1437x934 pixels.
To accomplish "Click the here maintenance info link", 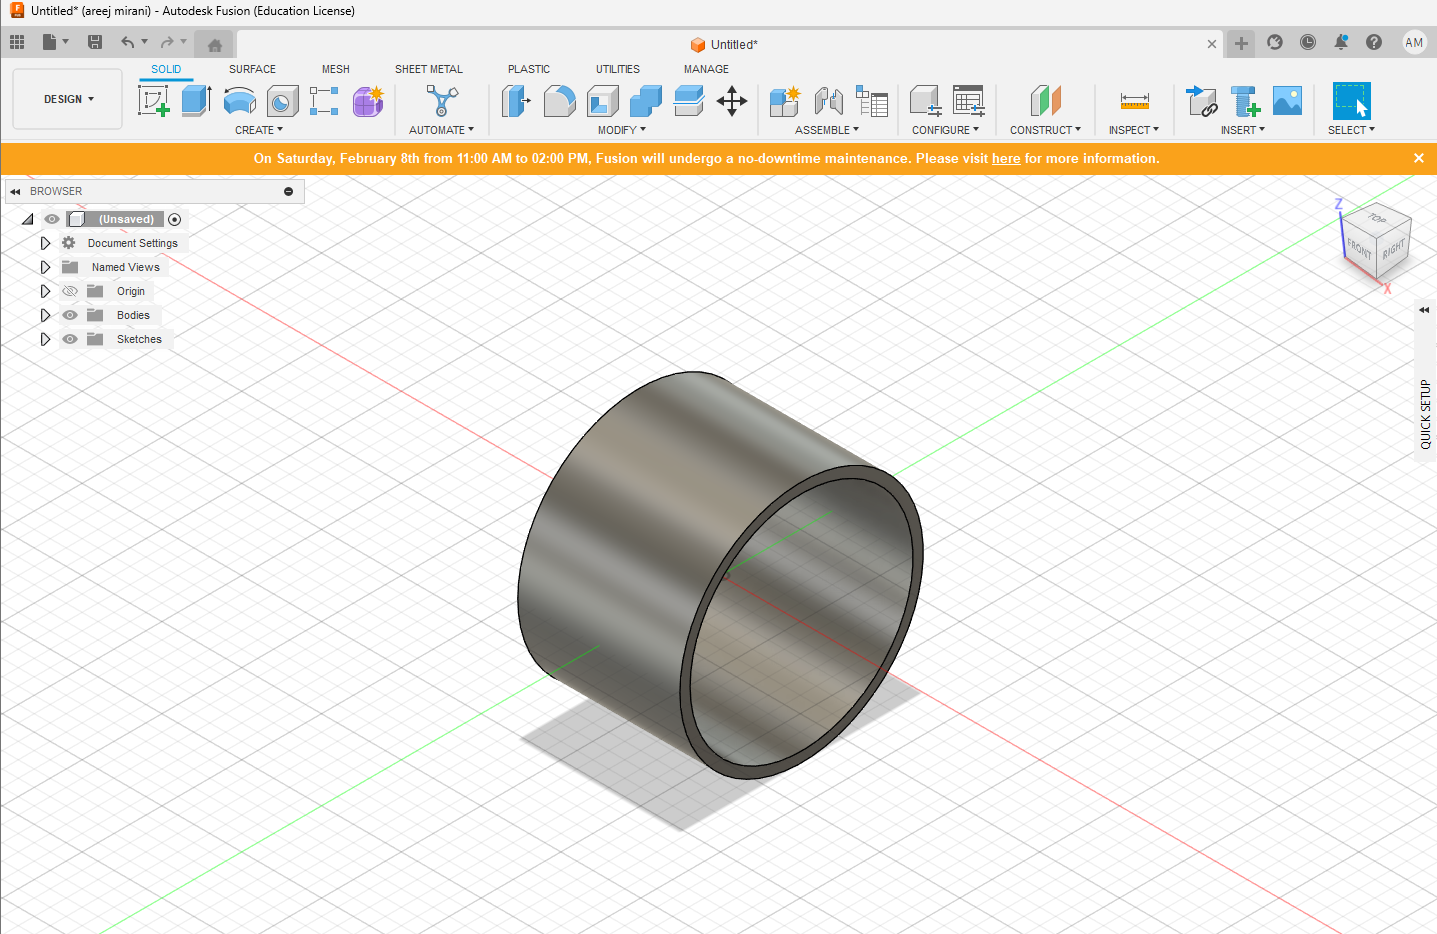I will point(1006,158).
